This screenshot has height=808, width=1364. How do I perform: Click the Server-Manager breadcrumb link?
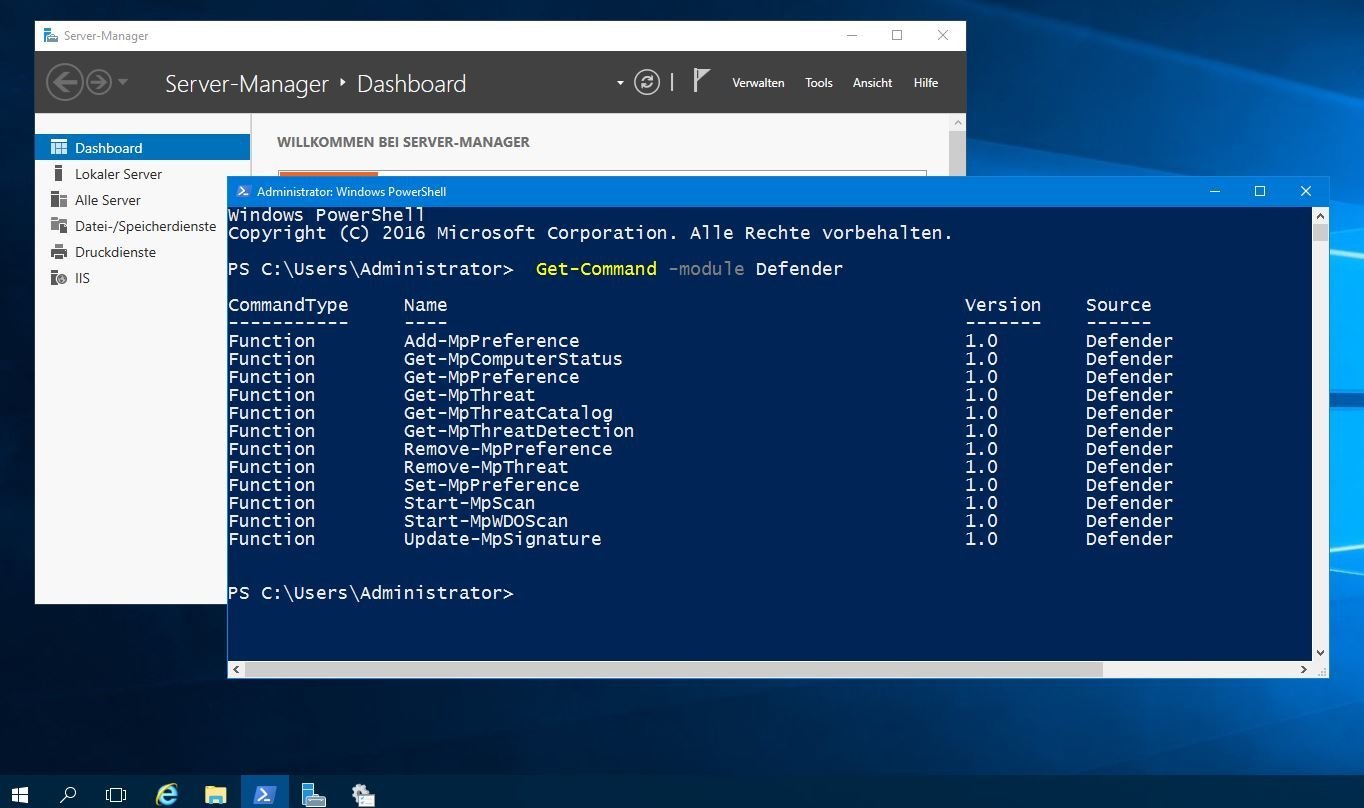(246, 84)
